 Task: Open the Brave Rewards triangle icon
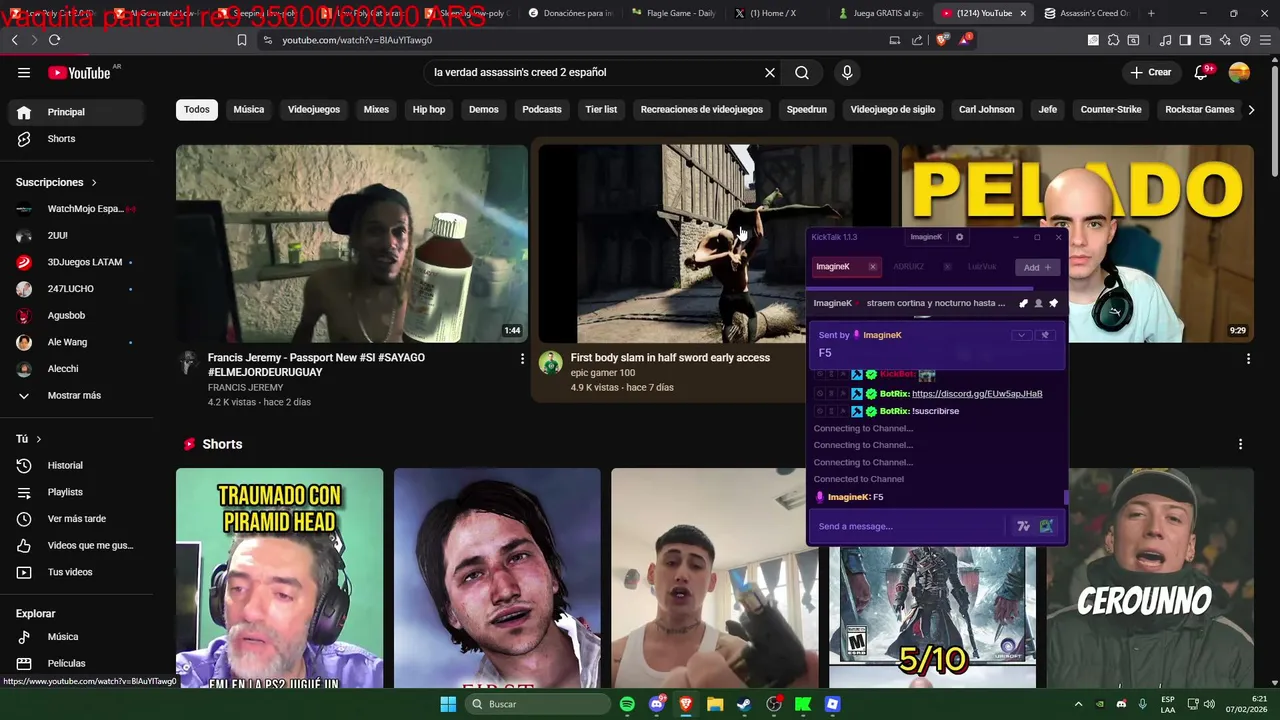965,40
